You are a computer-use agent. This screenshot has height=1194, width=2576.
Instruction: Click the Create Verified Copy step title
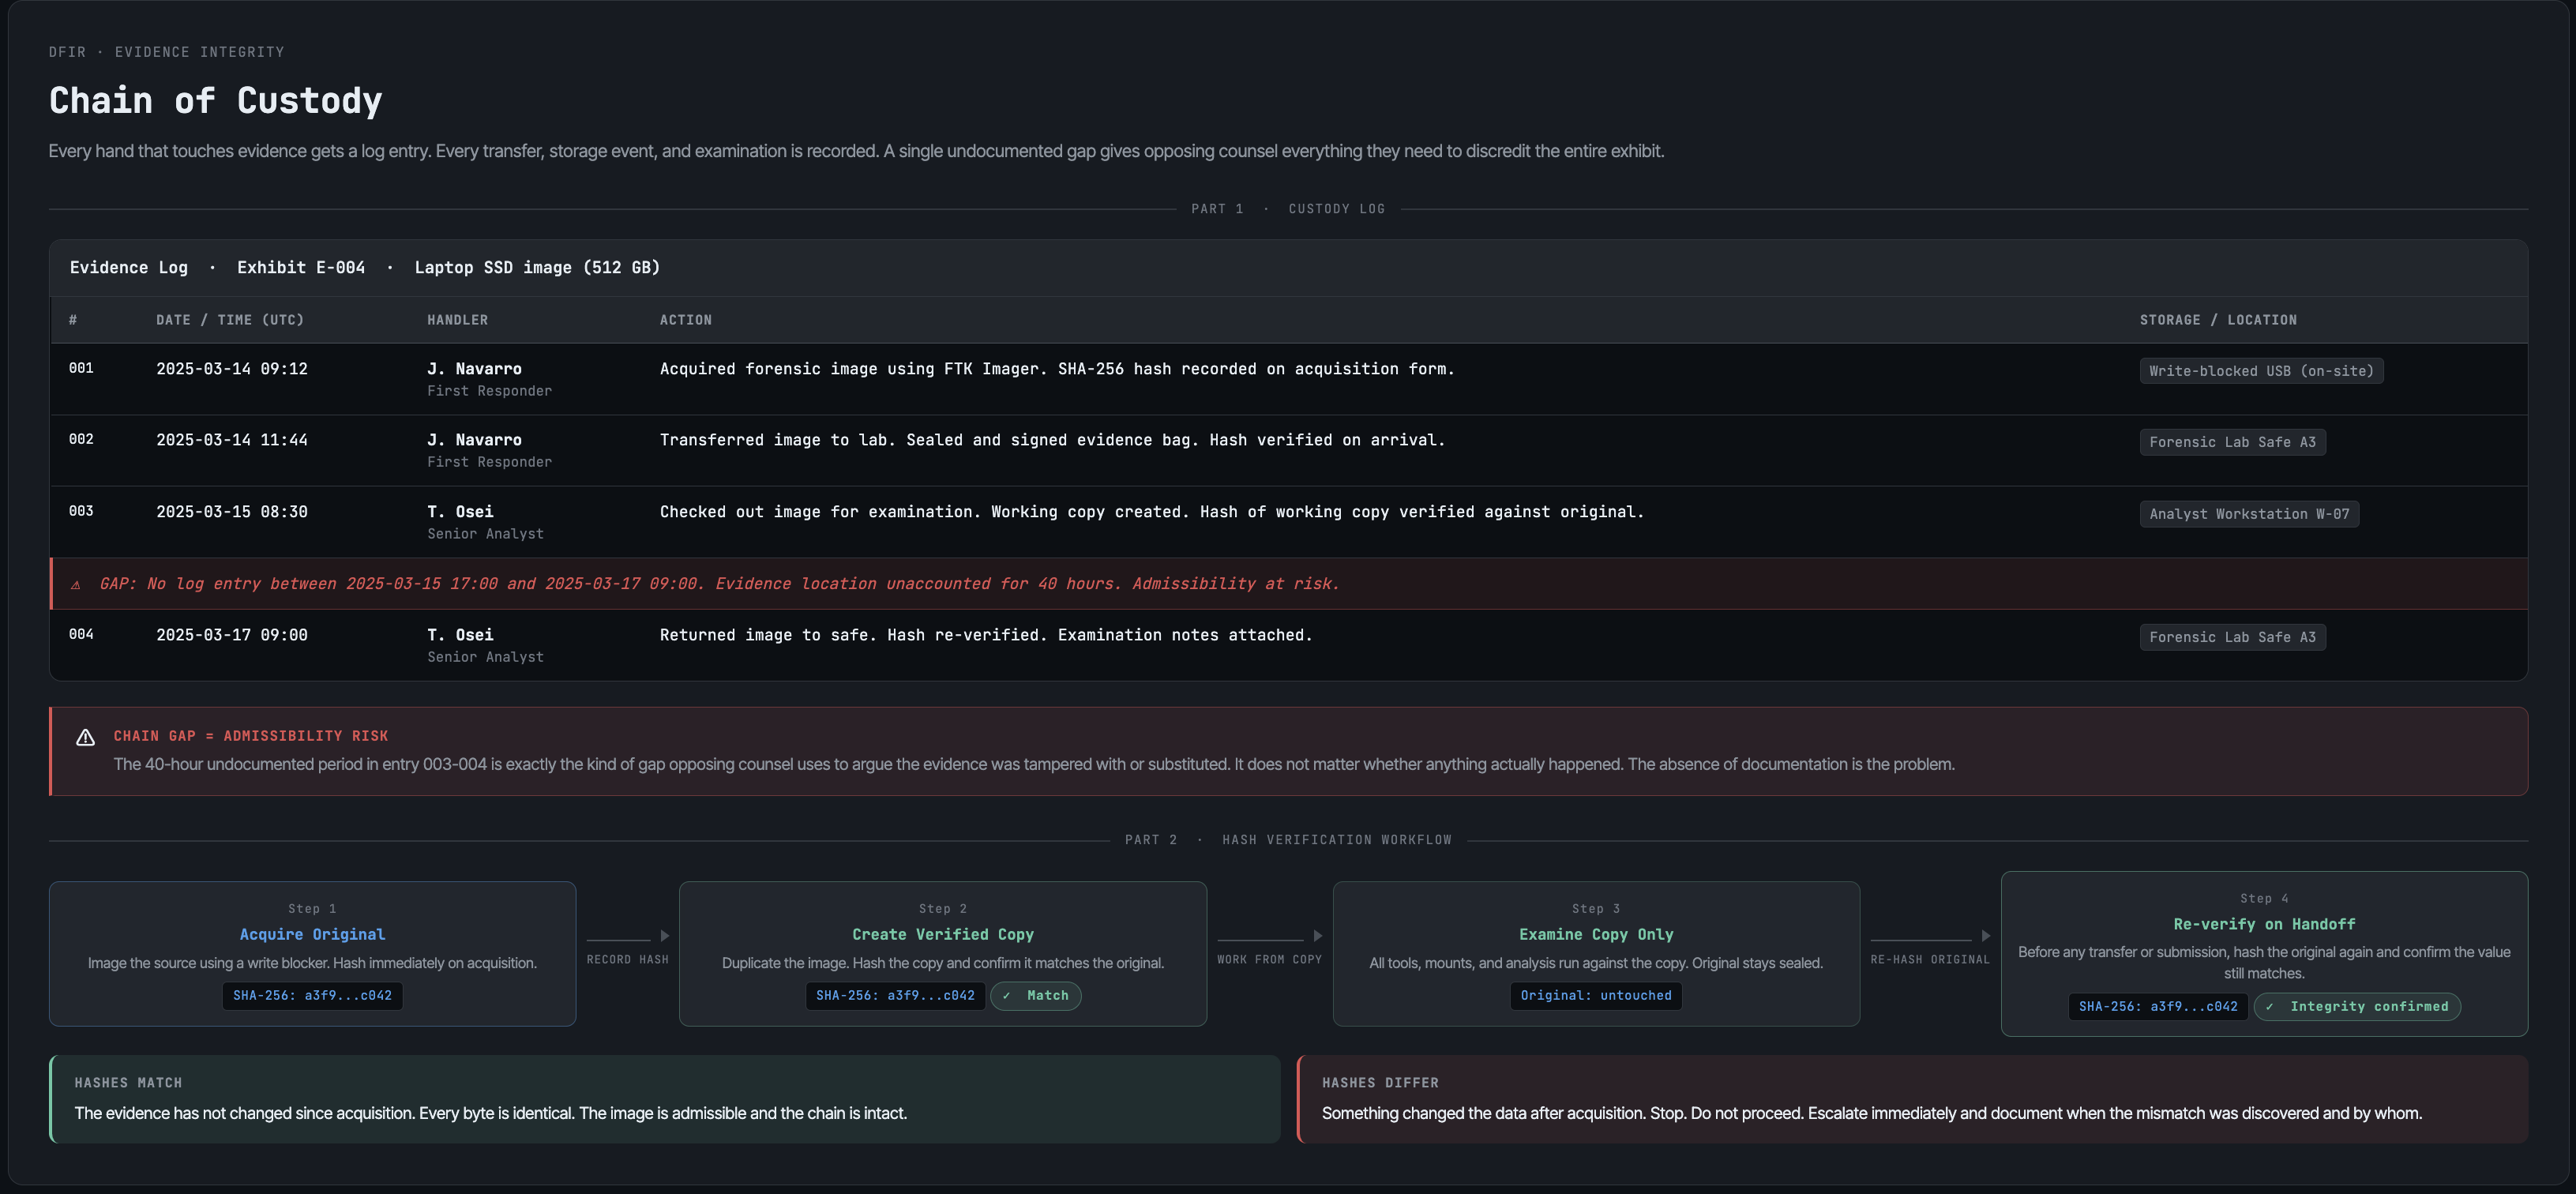(x=943, y=934)
